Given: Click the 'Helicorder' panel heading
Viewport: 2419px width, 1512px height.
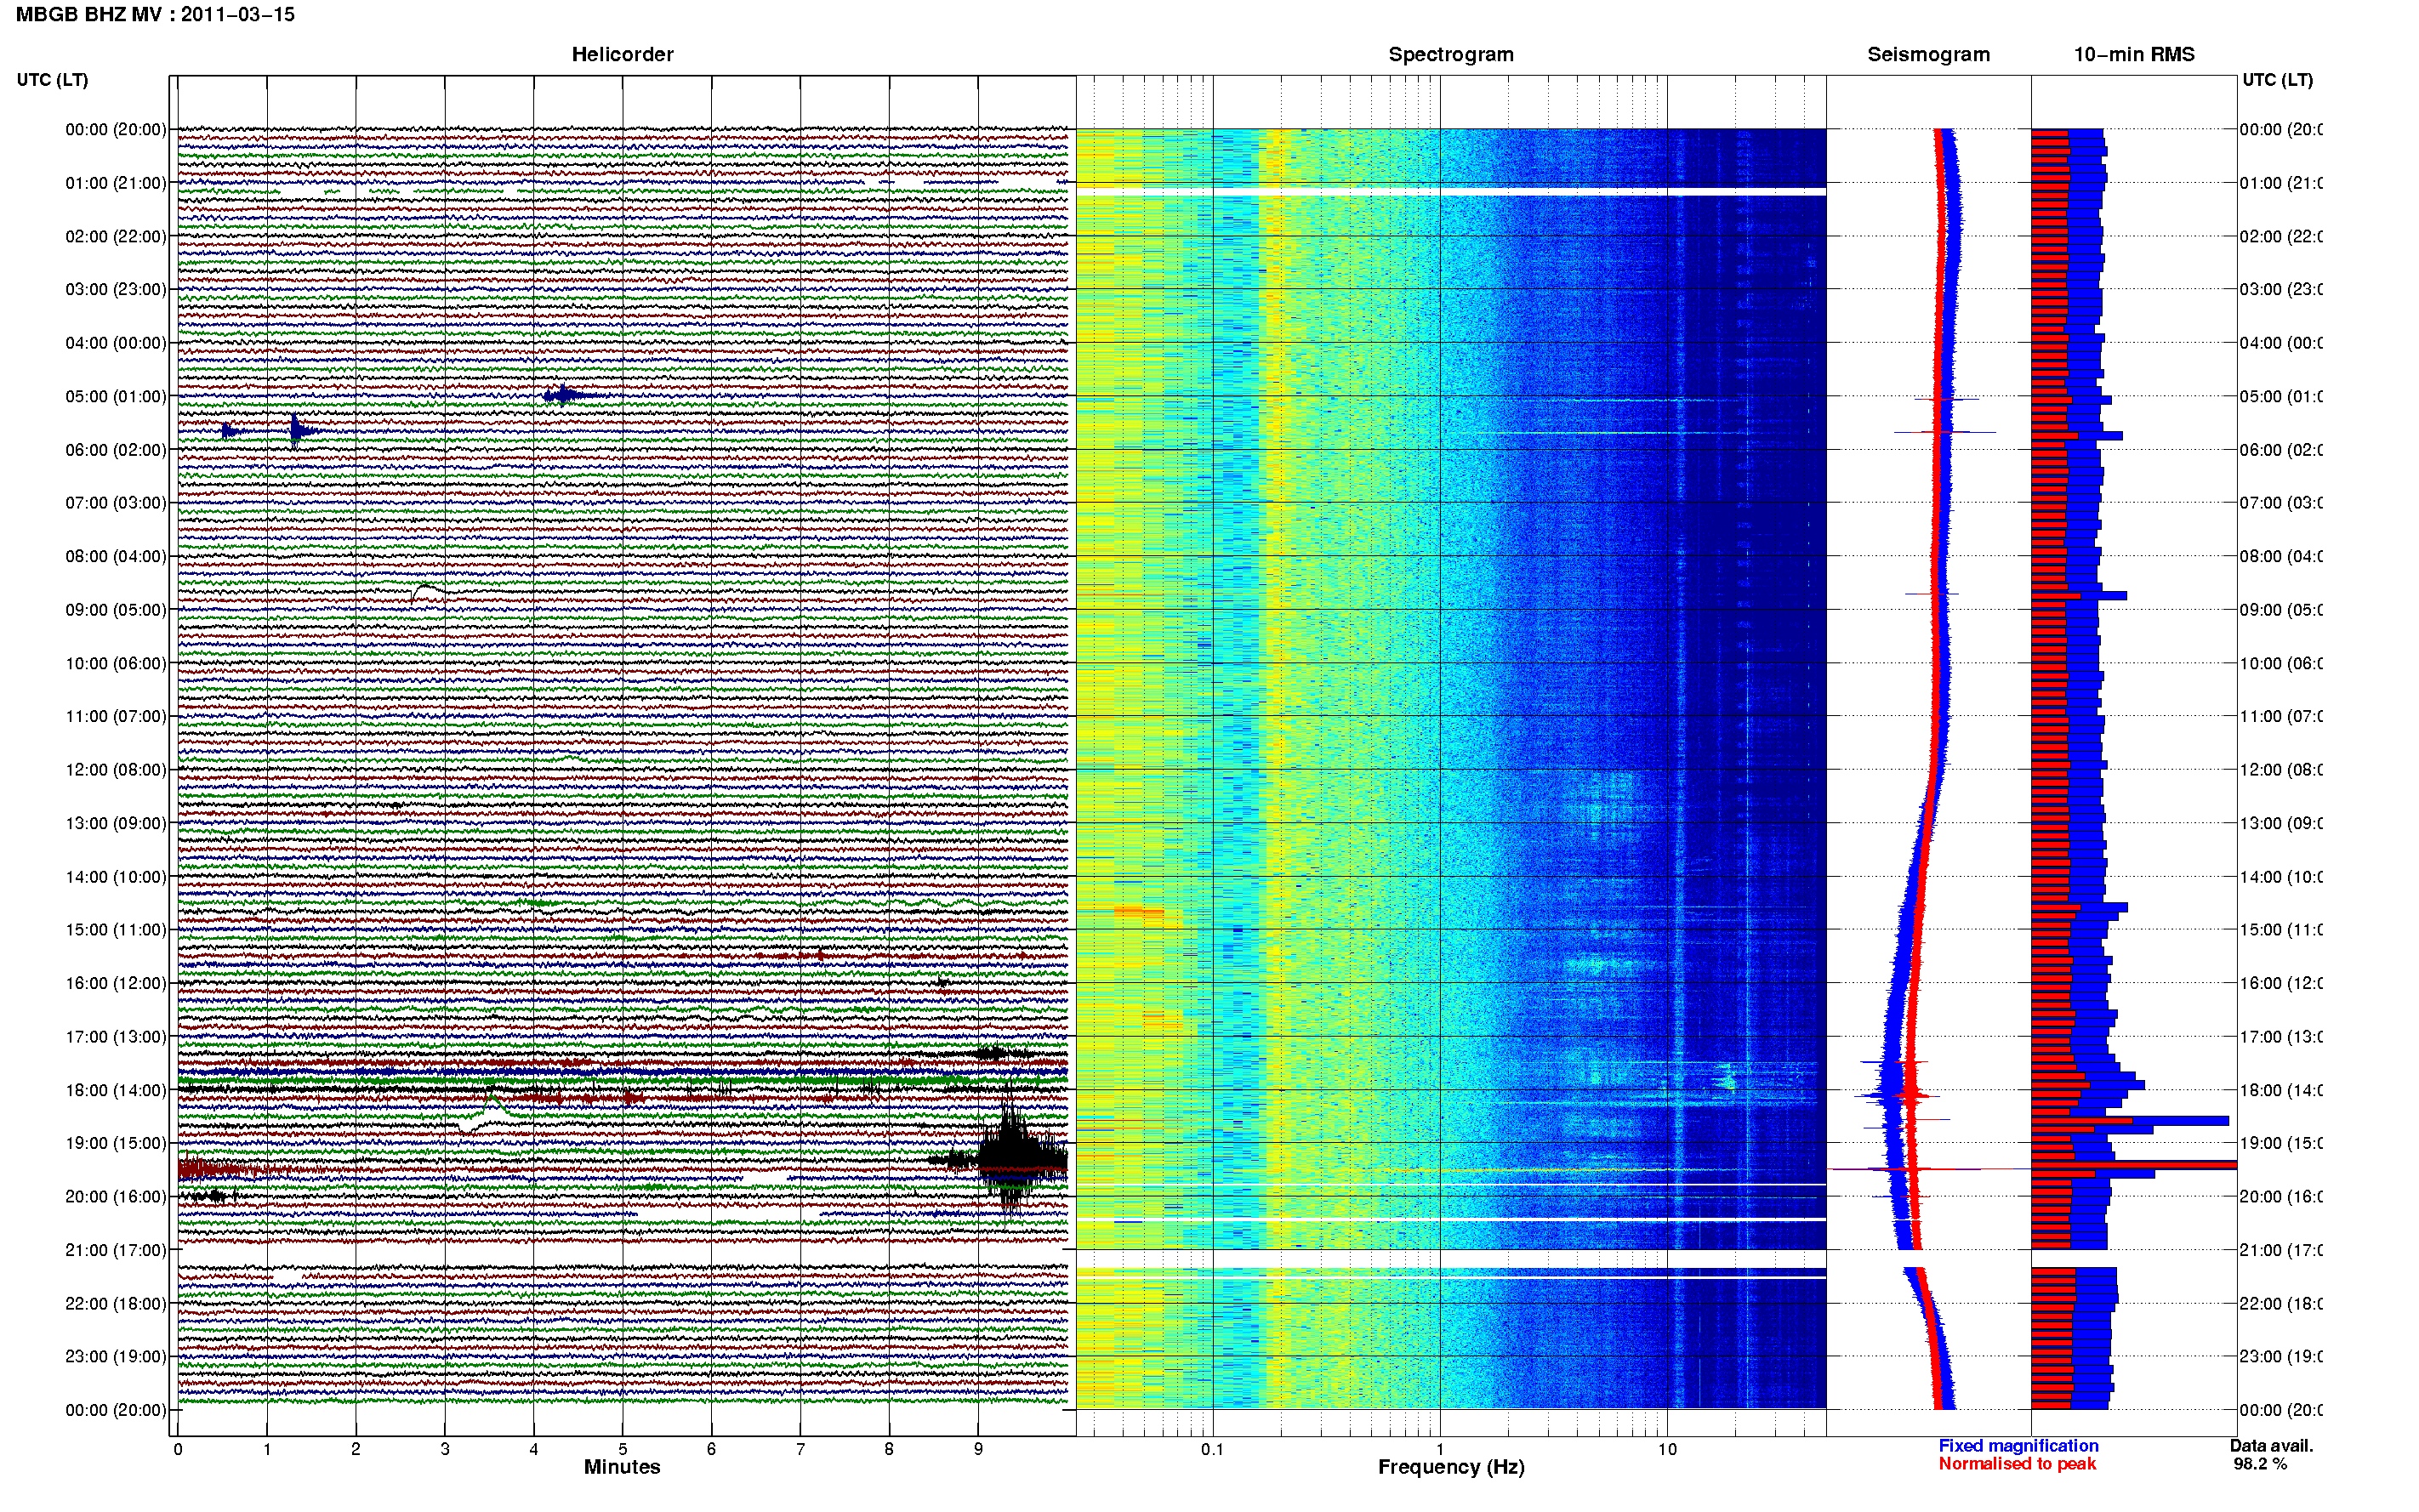Looking at the screenshot, I should point(622,55).
